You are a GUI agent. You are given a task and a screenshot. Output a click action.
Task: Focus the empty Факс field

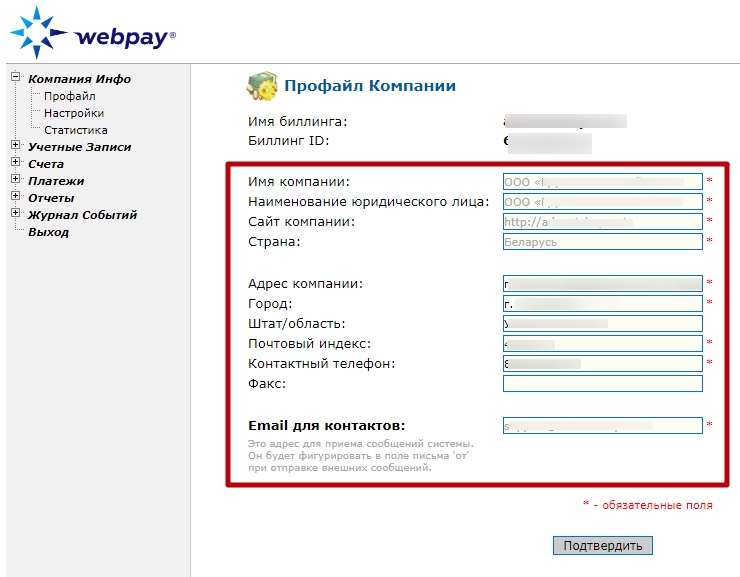(x=603, y=384)
